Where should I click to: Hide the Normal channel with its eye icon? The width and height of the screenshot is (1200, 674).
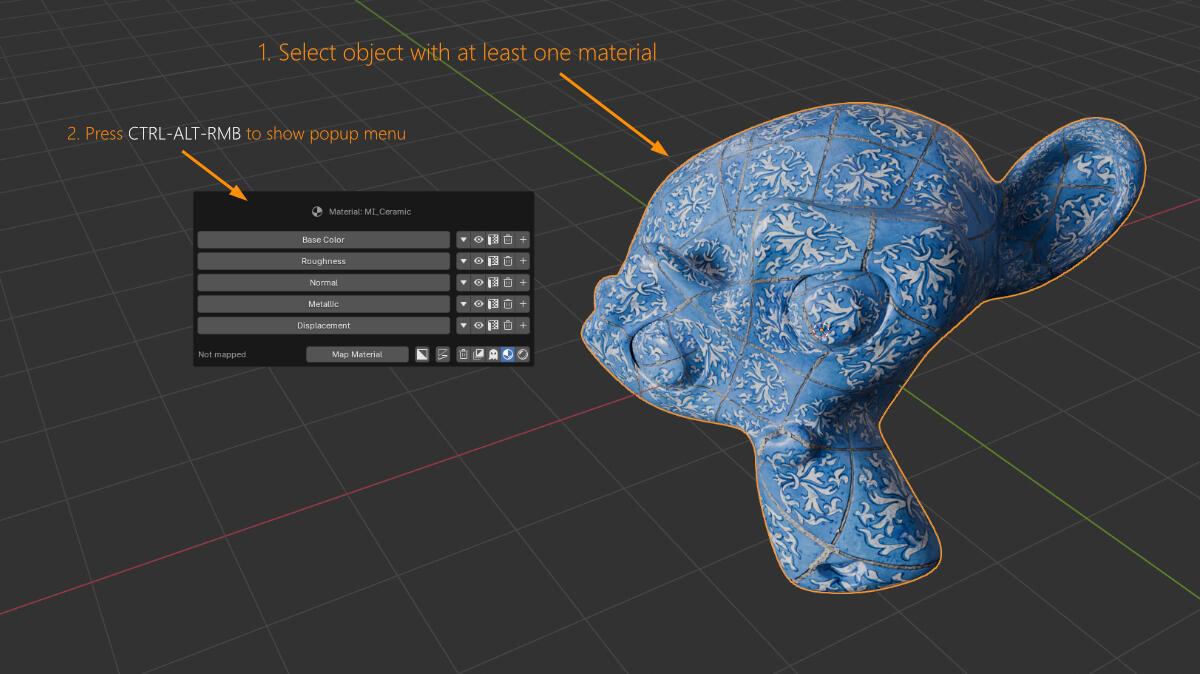478,283
